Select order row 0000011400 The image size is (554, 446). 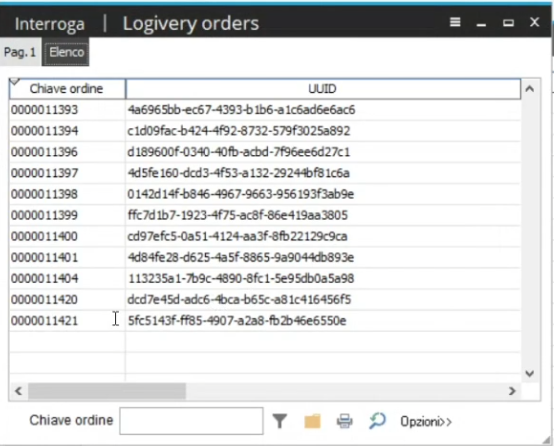click(x=265, y=236)
